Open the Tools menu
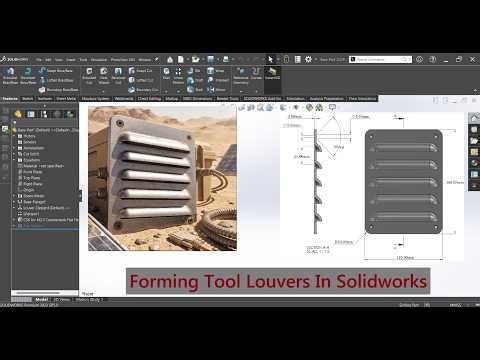 pos(83,60)
